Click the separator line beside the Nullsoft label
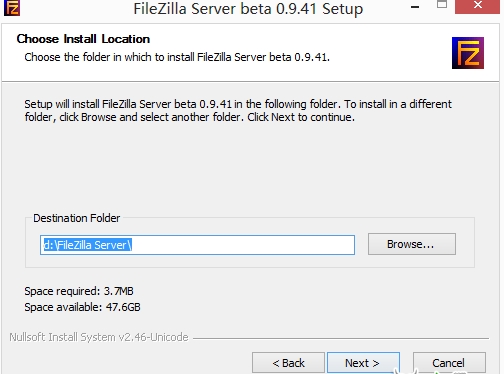 click(341, 338)
